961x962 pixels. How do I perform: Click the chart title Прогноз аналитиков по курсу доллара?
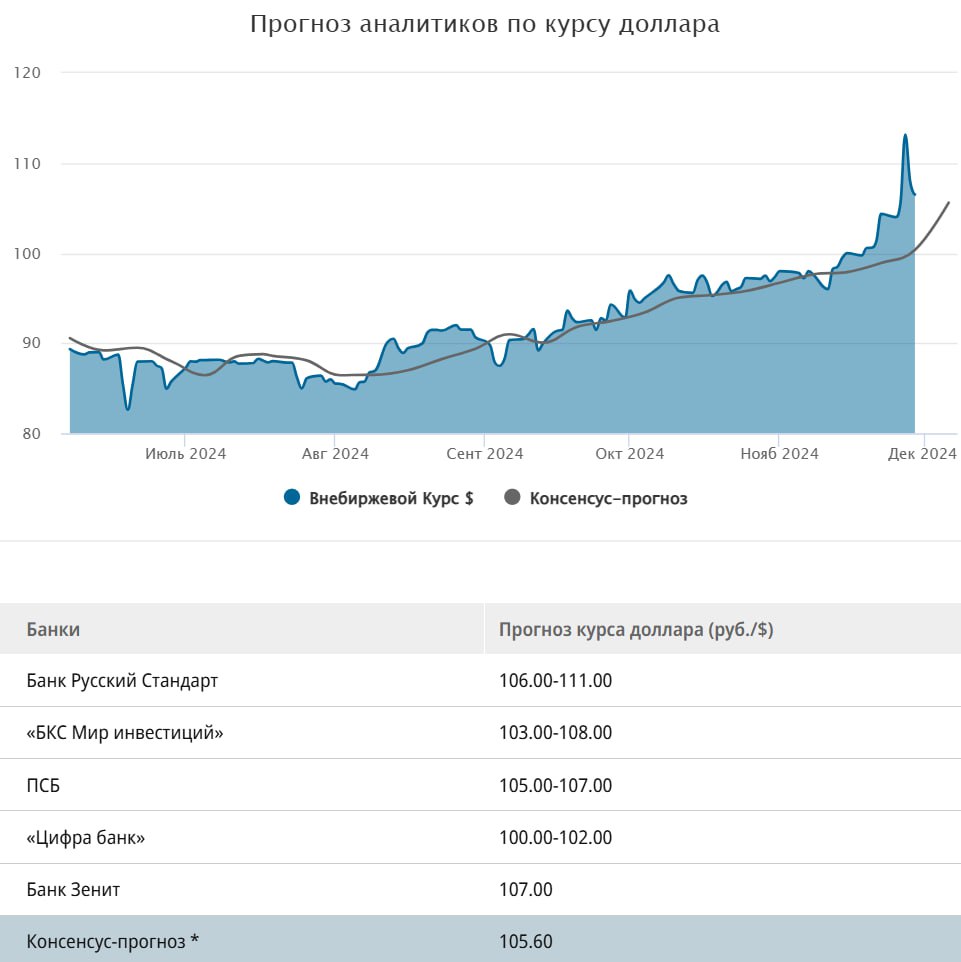click(484, 25)
